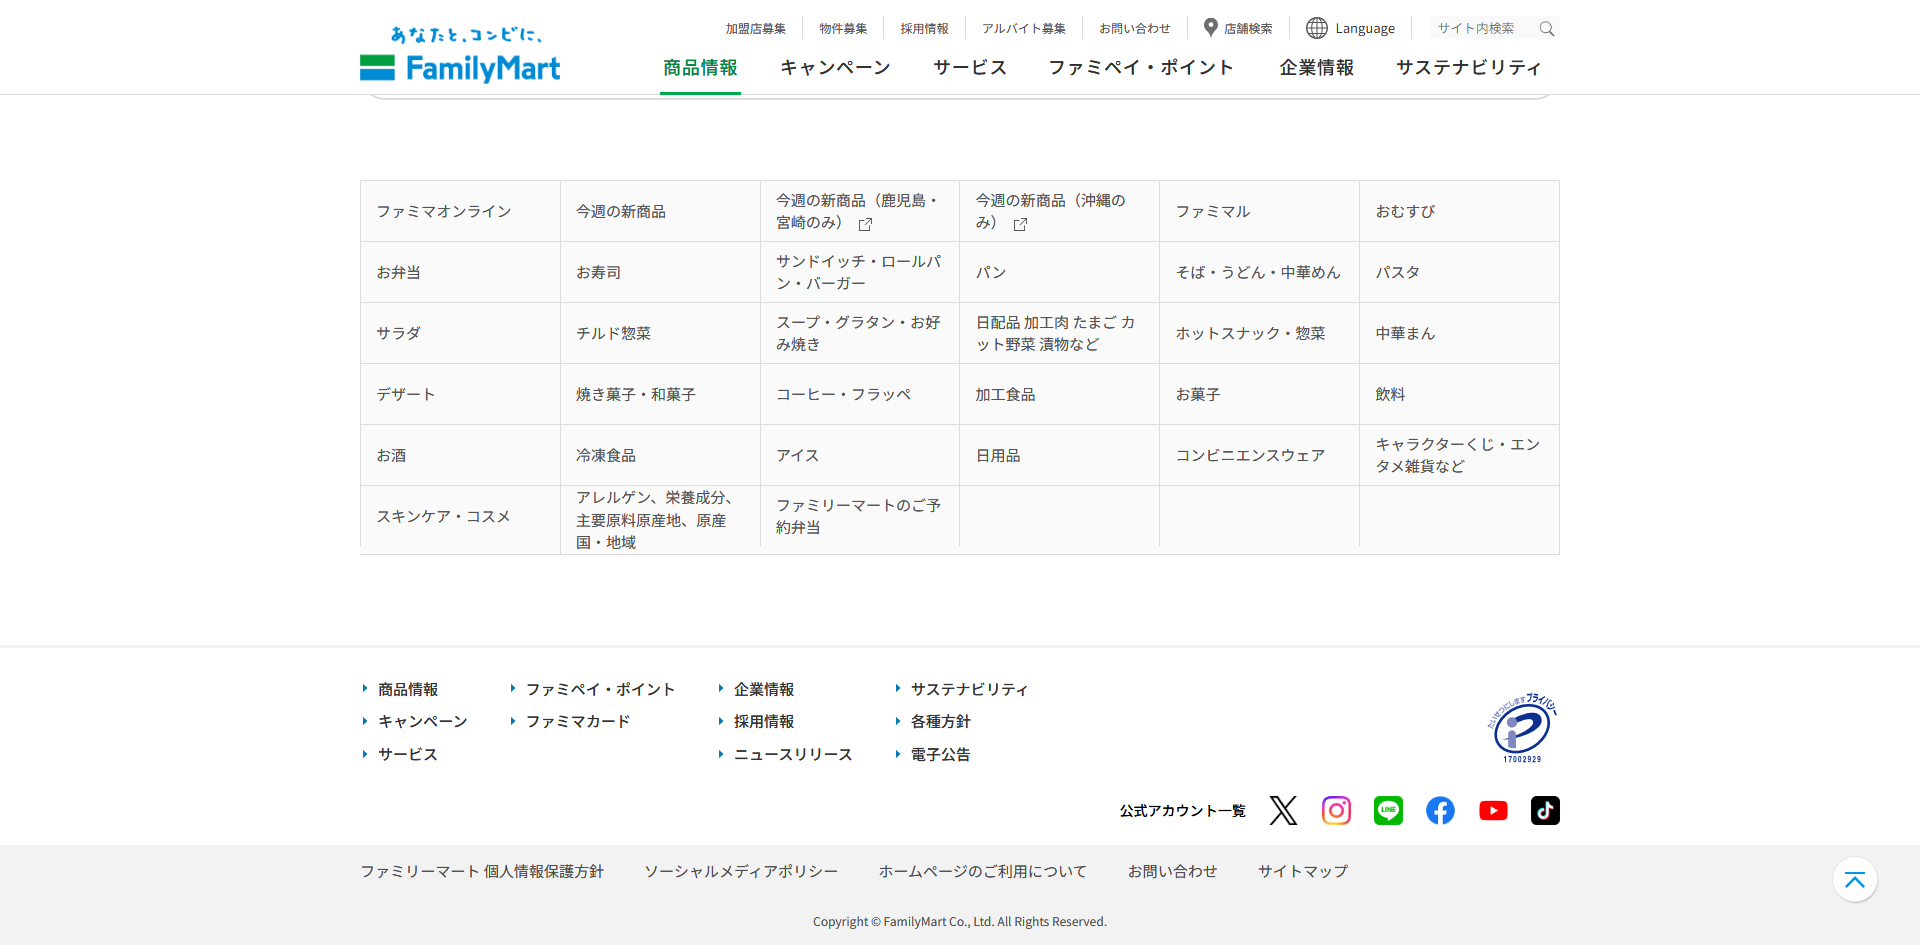Screen dimensions: 1920x945
Task: Open the アイス category
Action: coord(860,455)
